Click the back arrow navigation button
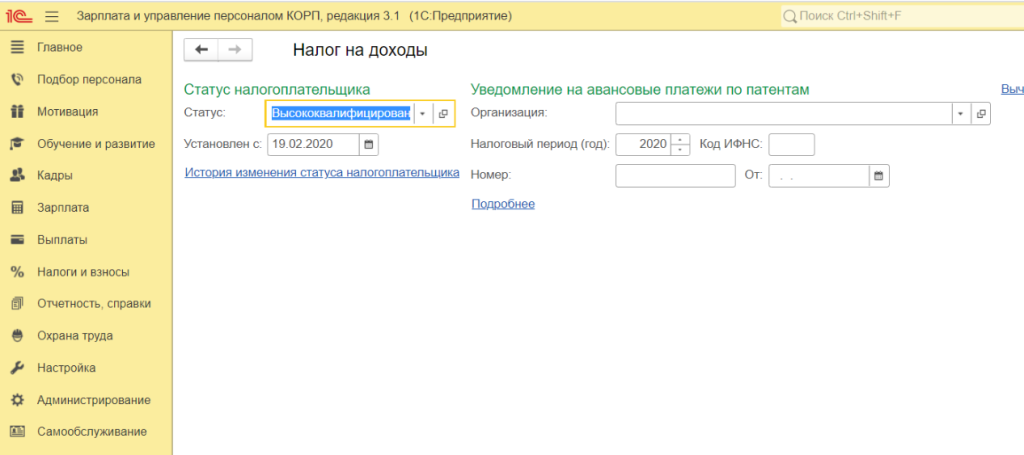The image size is (1024, 455). coord(202,50)
